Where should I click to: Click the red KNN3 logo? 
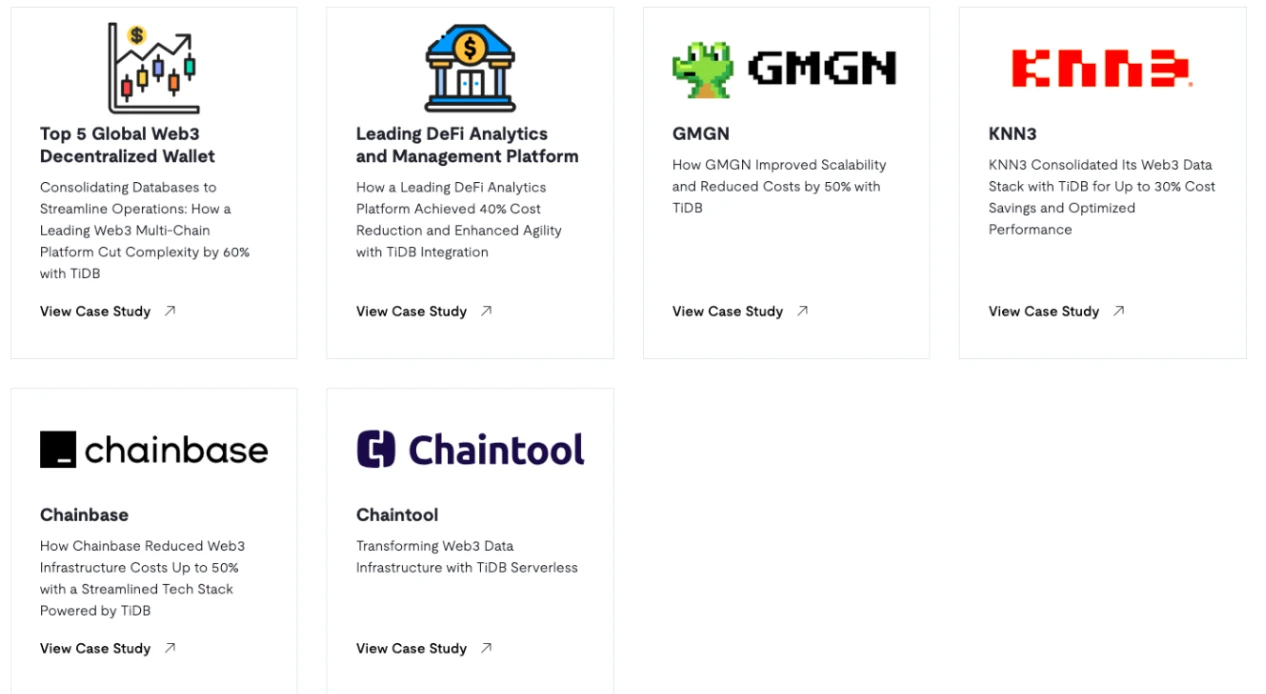tap(1101, 68)
